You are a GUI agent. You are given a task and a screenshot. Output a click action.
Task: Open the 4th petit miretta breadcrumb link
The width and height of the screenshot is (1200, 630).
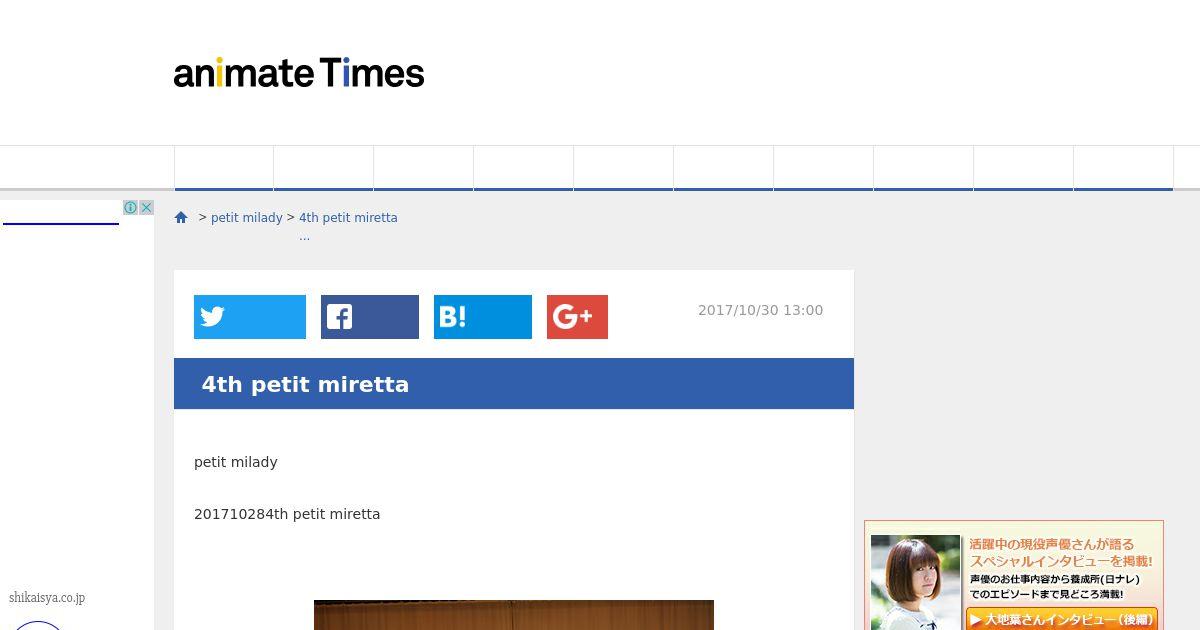click(x=348, y=217)
